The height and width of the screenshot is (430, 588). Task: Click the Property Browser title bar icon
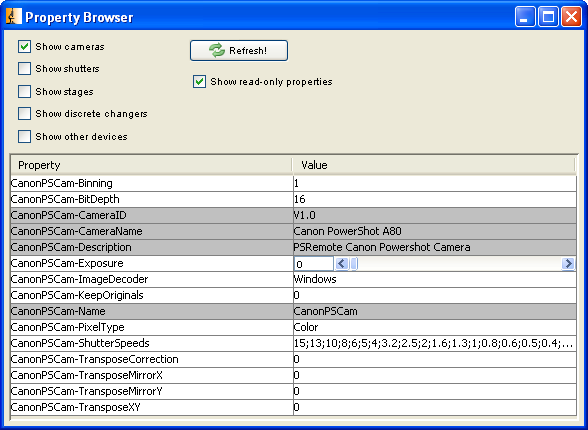pos(14,17)
